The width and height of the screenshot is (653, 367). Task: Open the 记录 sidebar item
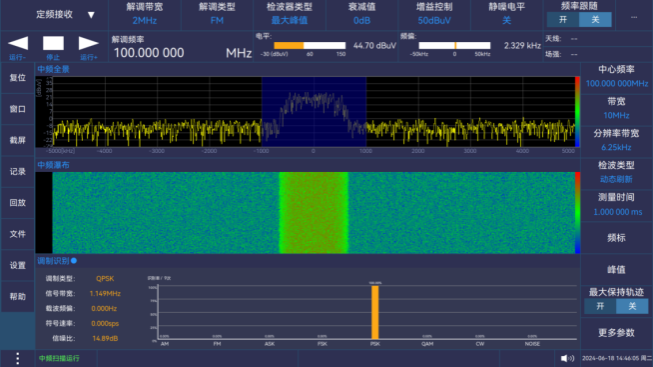pyautogui.click(x=17, y=172)
